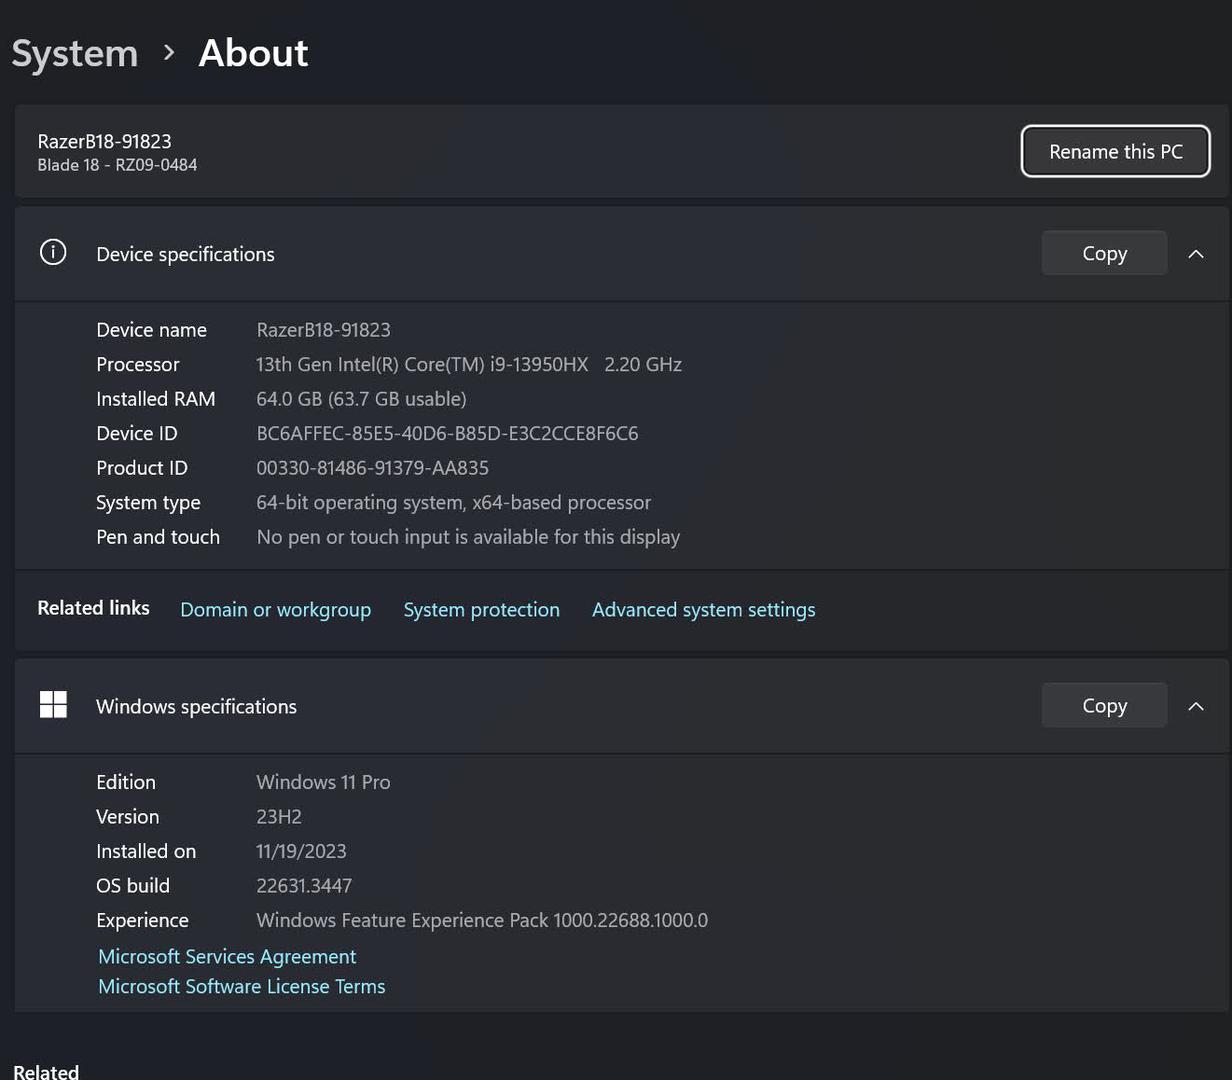
Task: Select the Installed on date 11/19/2023
Action: pyautogui.click(x=301, y=851)
